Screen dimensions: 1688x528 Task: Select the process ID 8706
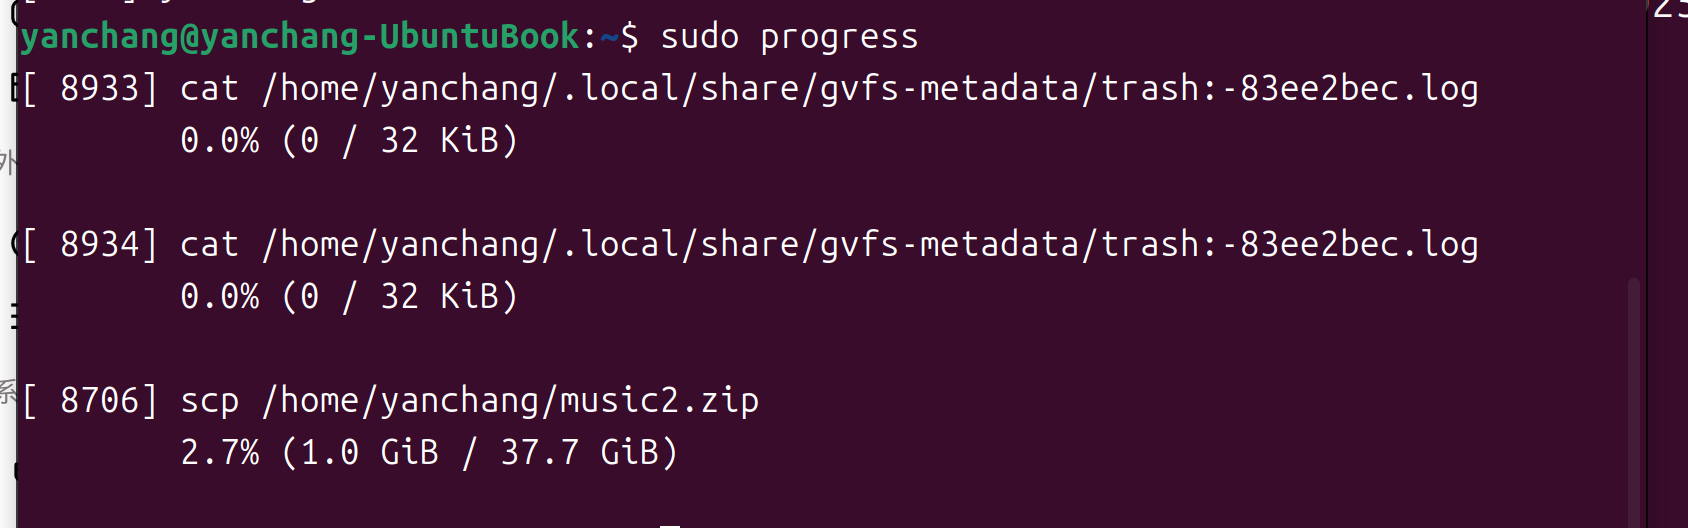[99, 401]
